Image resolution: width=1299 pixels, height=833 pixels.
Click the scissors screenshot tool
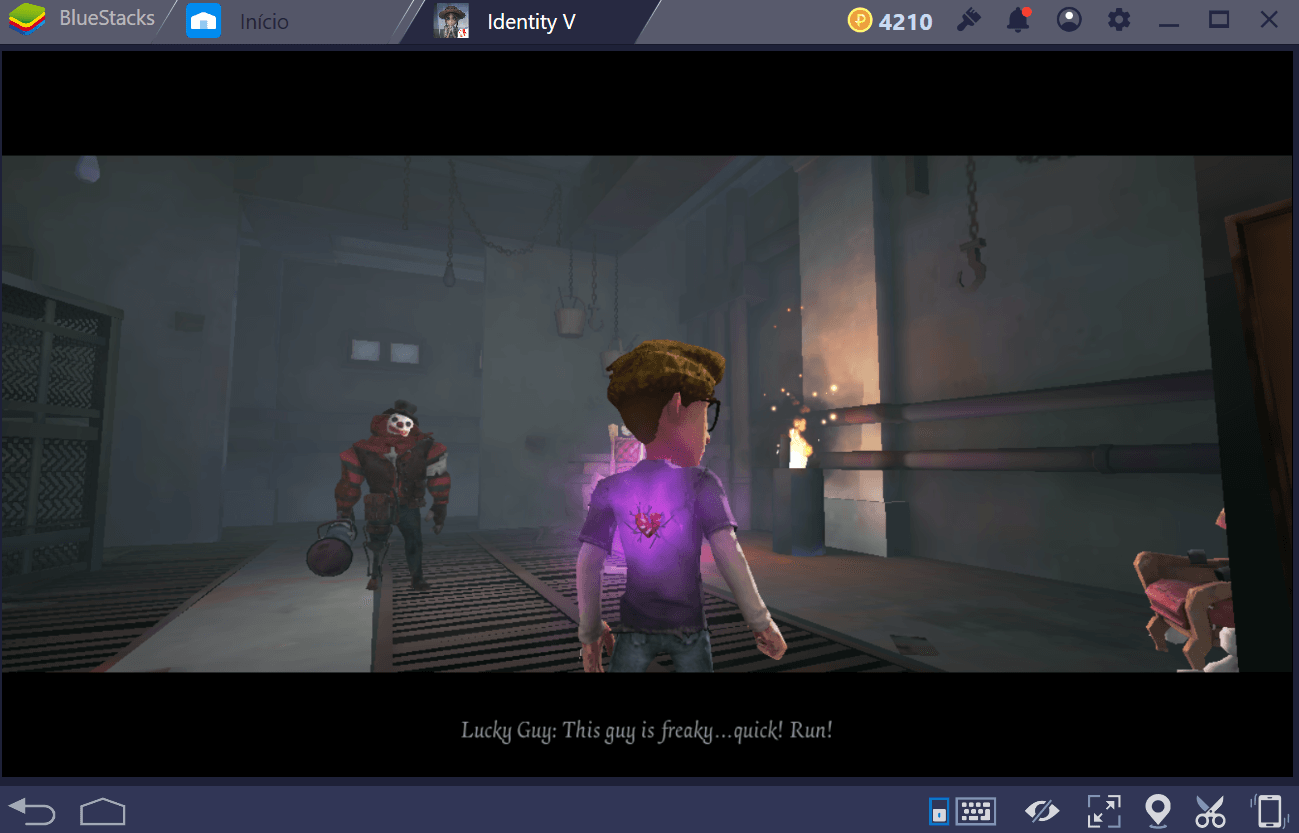pyautogui.click(x=1210, y=810)
